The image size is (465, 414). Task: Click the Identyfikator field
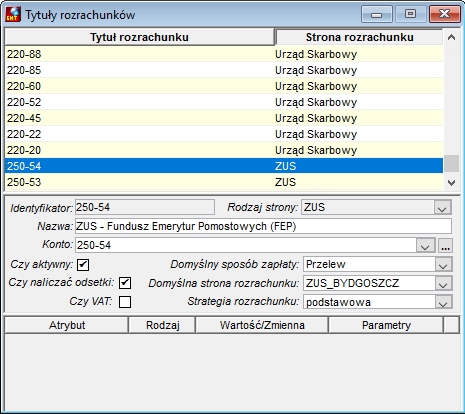point(145,207)
